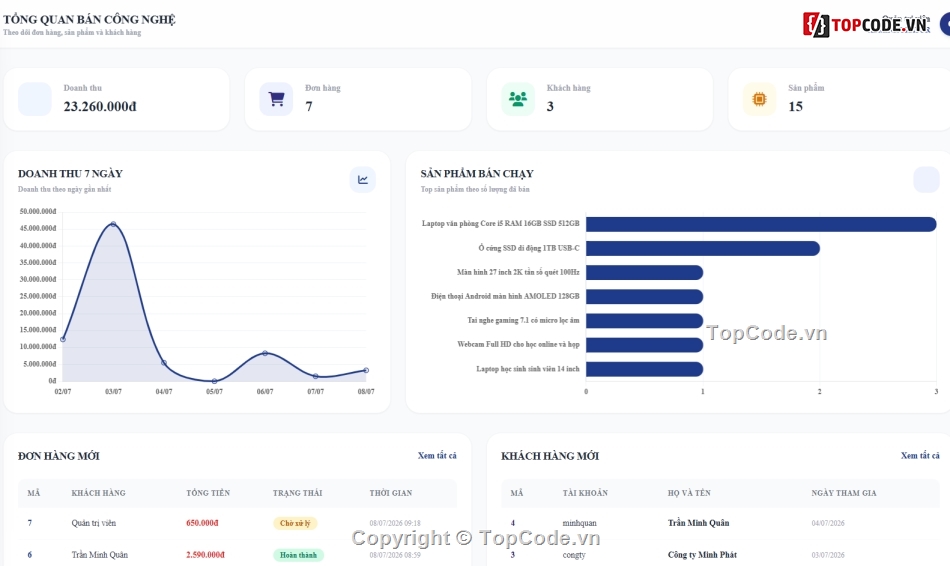Click the 03/07/2026 join date

(x=828, y=554)
